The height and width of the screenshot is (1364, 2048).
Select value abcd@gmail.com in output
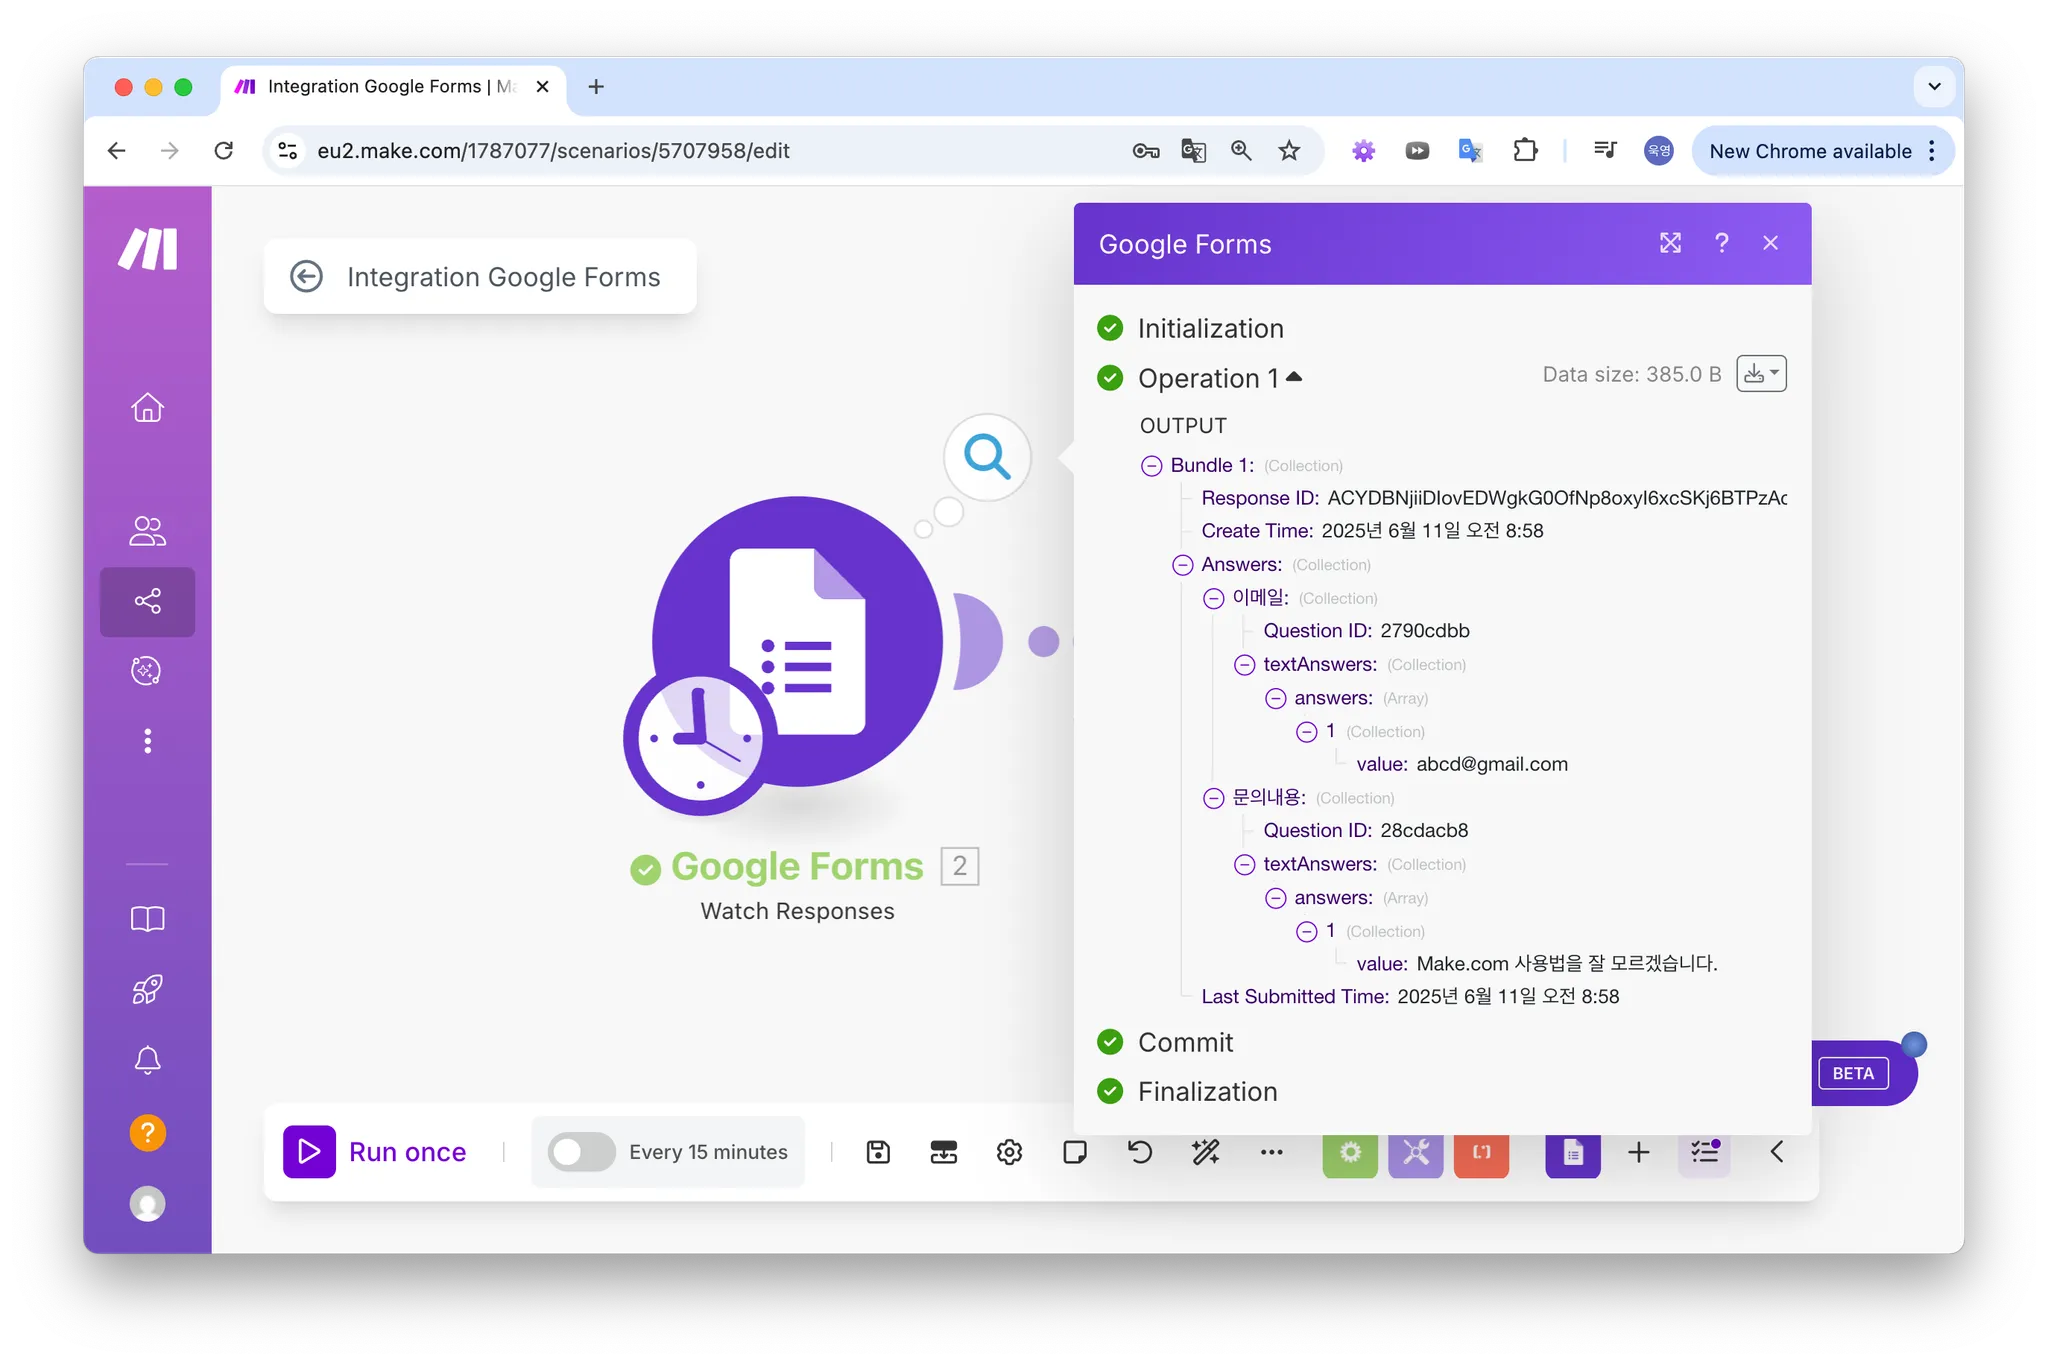pyautogui.click(x=1492, y=764)
